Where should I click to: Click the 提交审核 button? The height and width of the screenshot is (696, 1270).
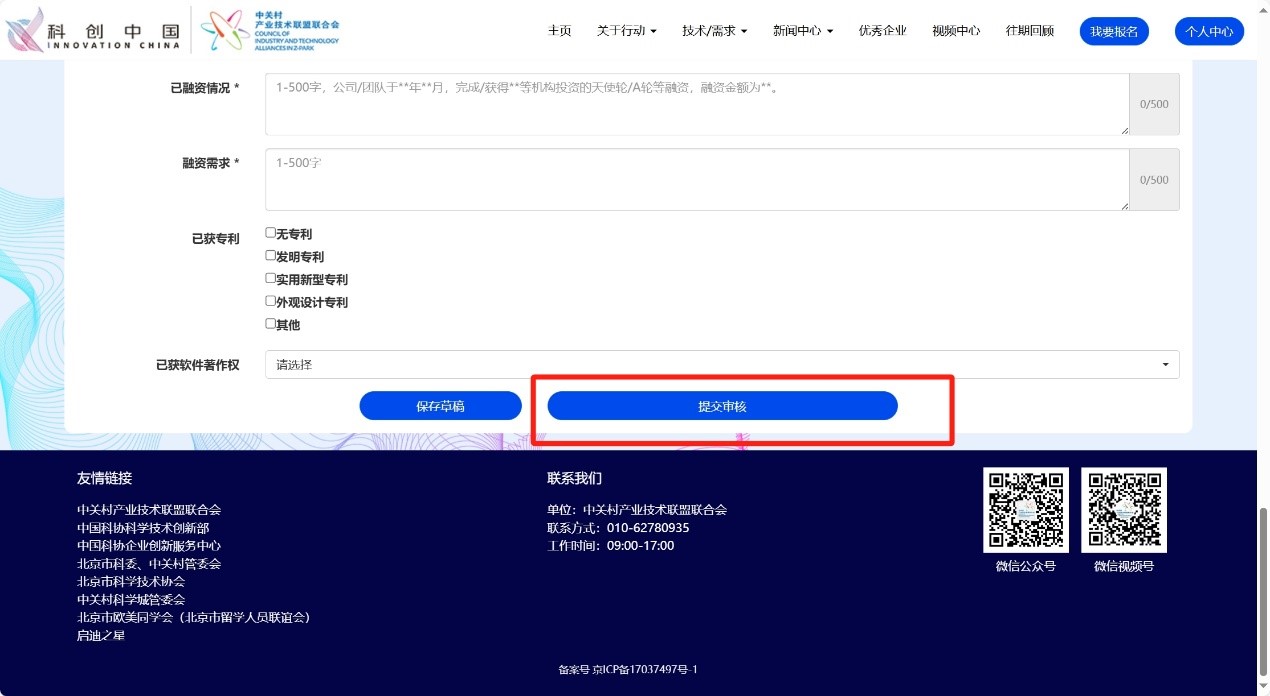click(x=722, y=406)
